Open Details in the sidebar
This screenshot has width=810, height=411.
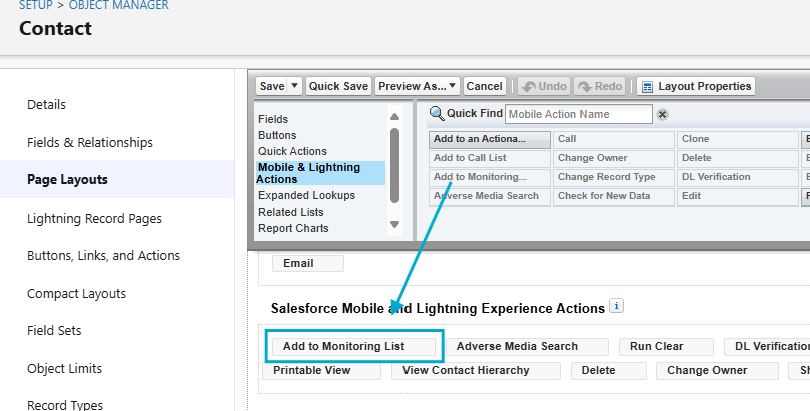tap(46, 104)
